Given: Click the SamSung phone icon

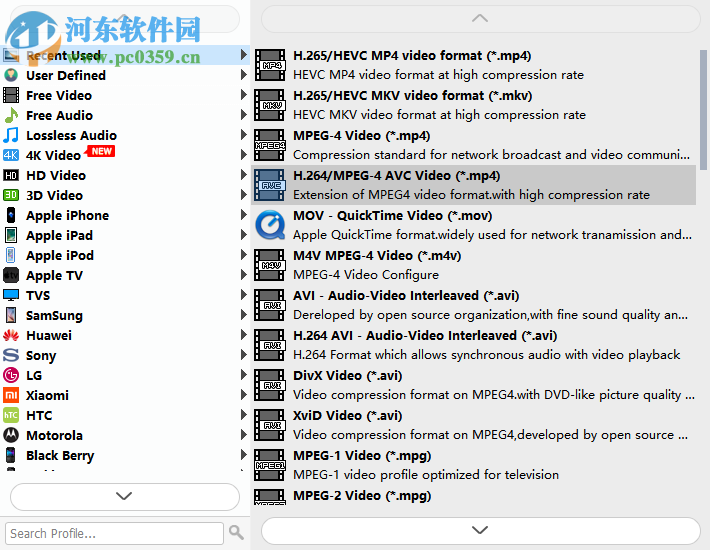Looking at the screenshot, I should pos(11,315).
